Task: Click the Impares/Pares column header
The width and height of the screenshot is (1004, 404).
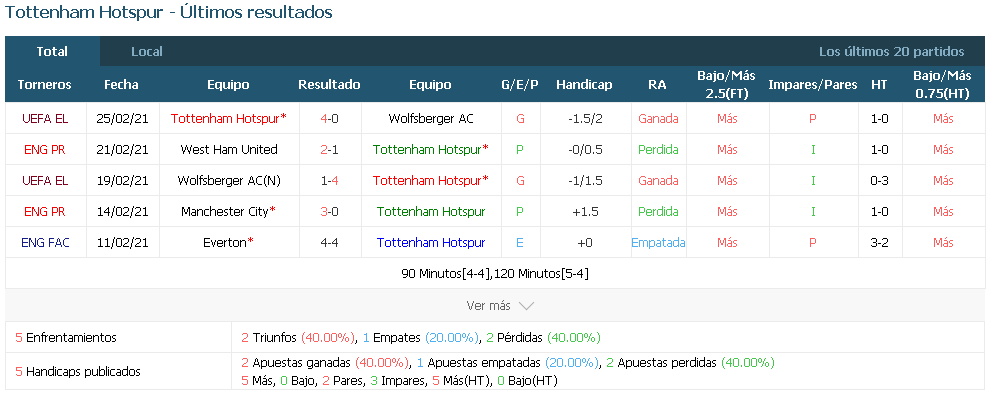Action: [813, 85]
